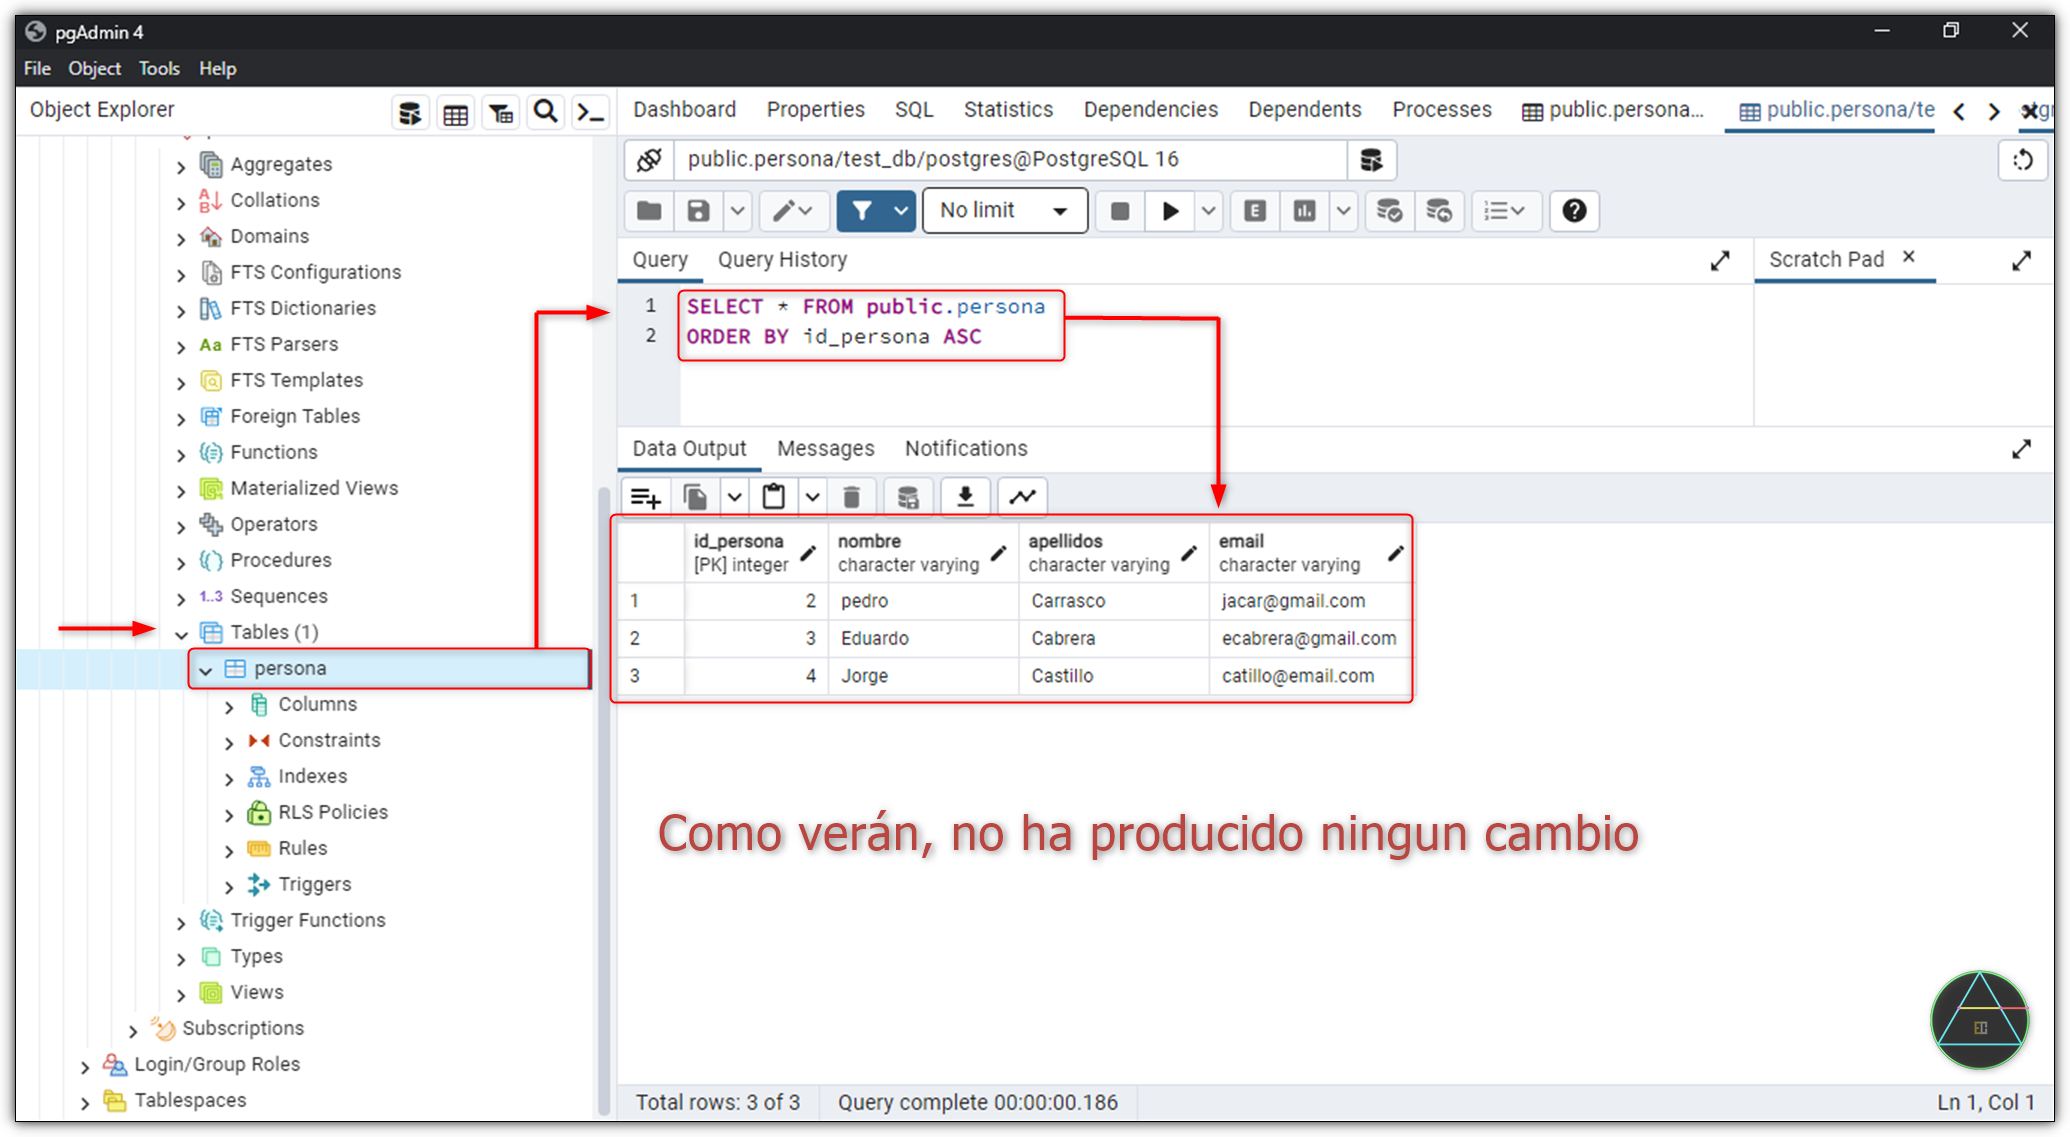The image size is (2070, 1137).
Task: Click the Explain (E) icon
Action: point(1255,211)
